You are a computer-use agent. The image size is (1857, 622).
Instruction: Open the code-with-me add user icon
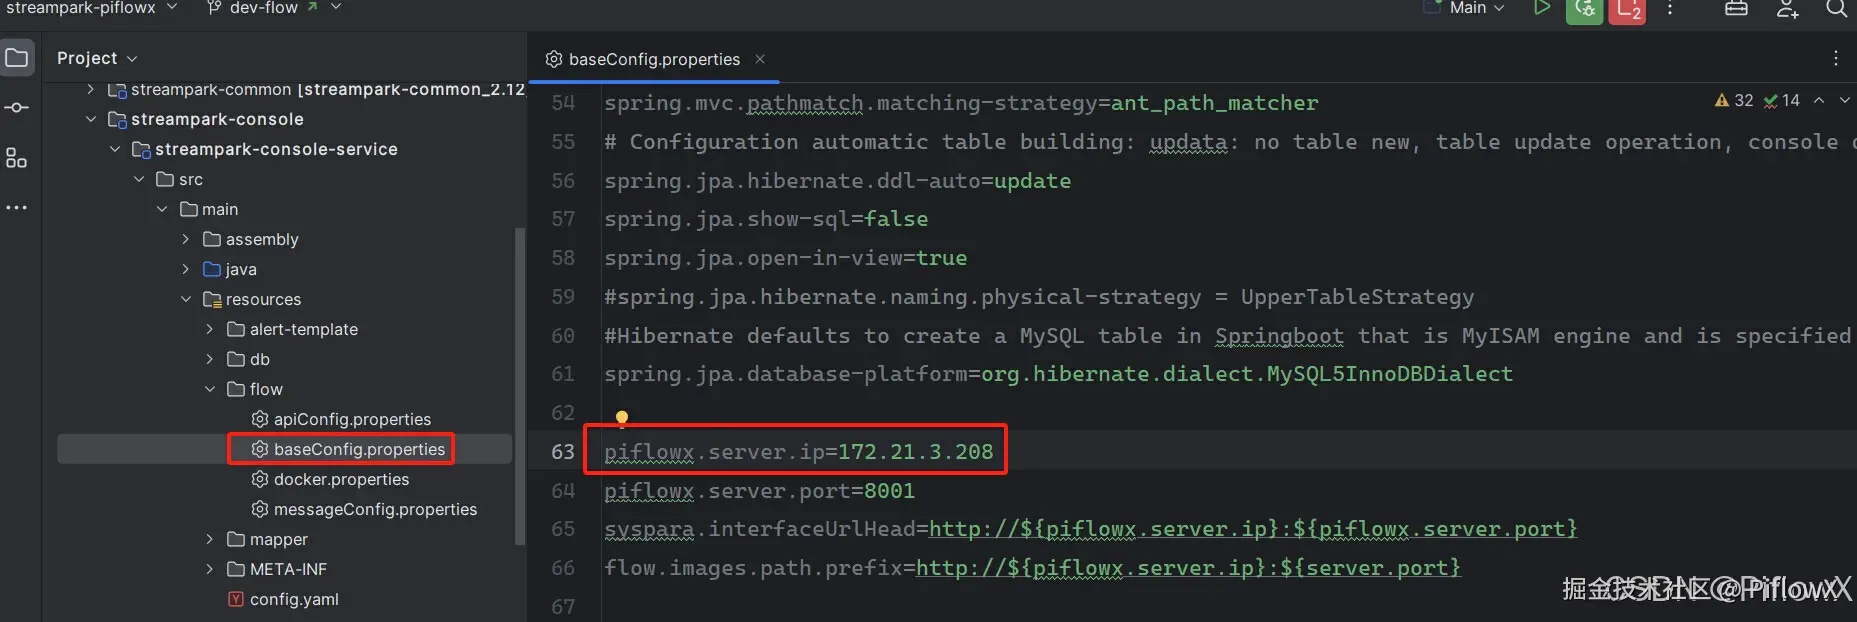[1787, 8]
